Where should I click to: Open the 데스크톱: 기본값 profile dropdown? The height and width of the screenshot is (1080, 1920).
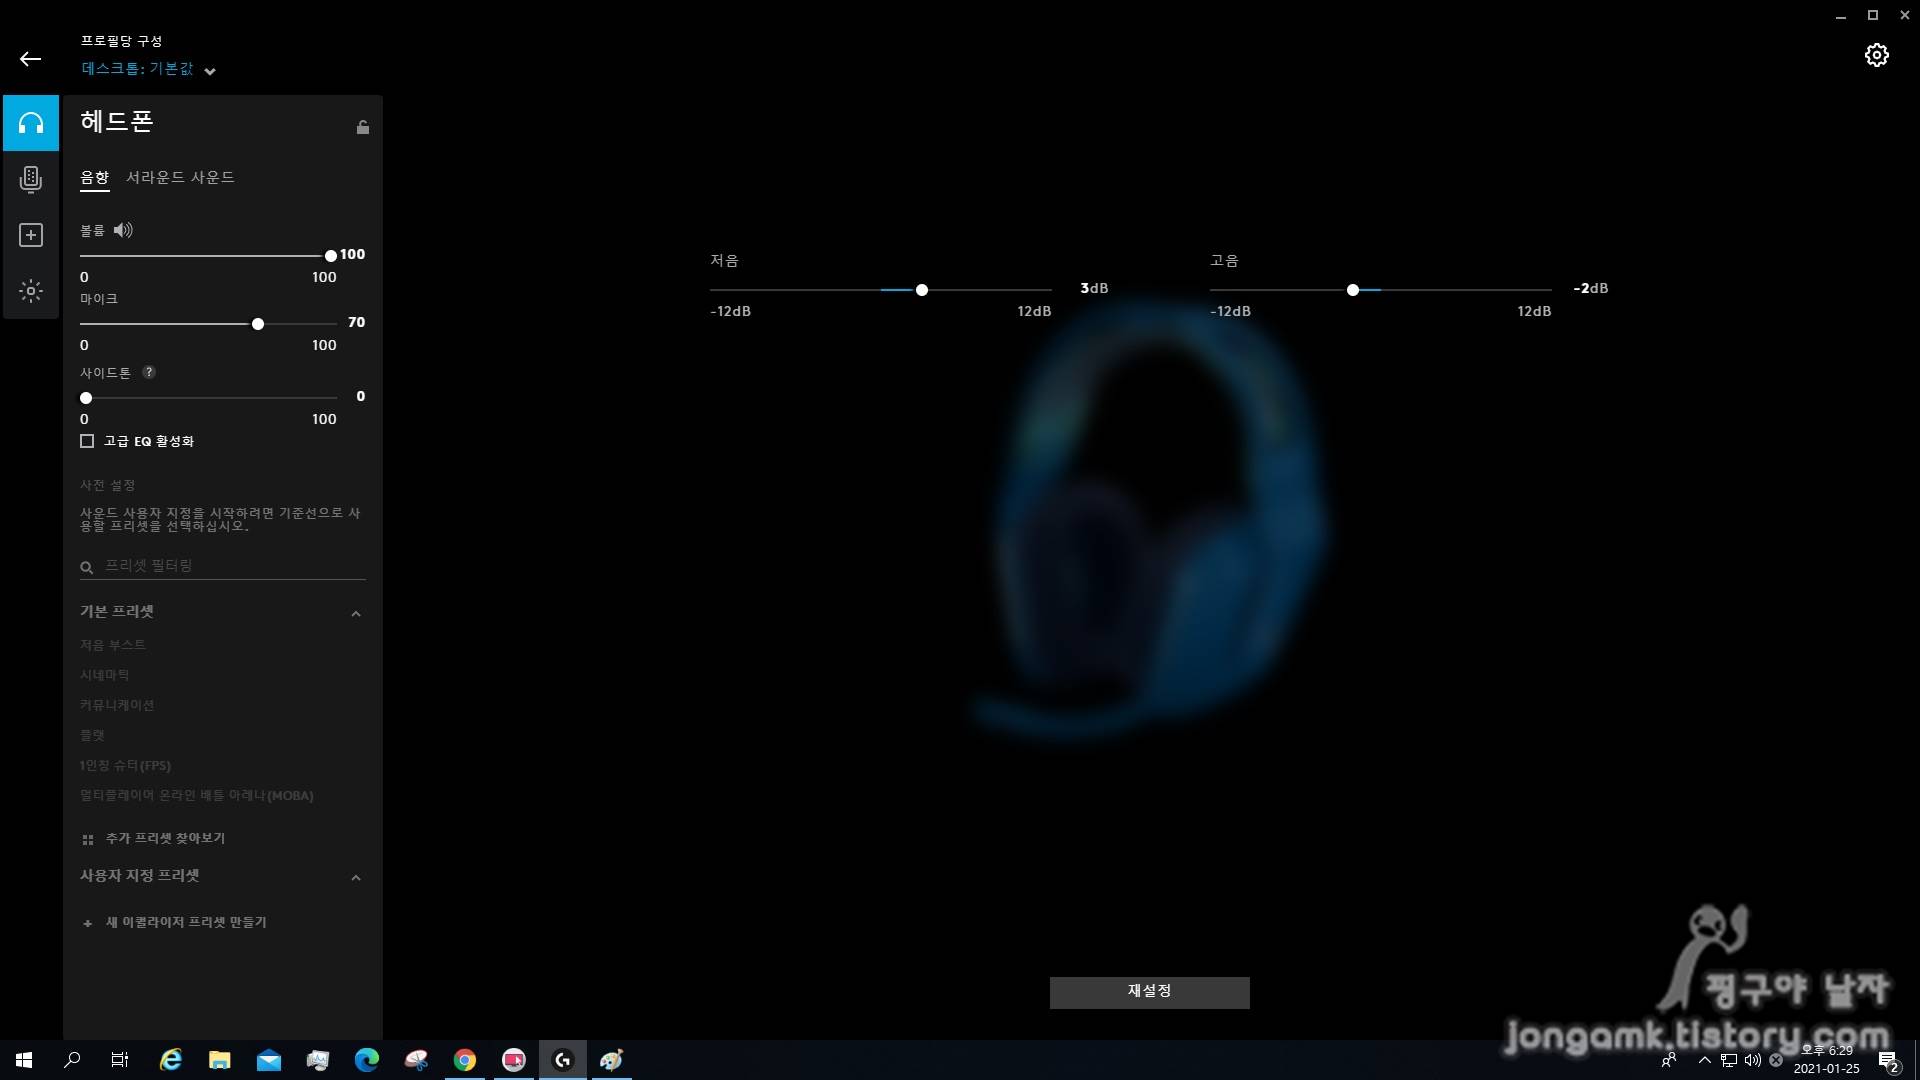pyautogui.click(x=148, y=69)
